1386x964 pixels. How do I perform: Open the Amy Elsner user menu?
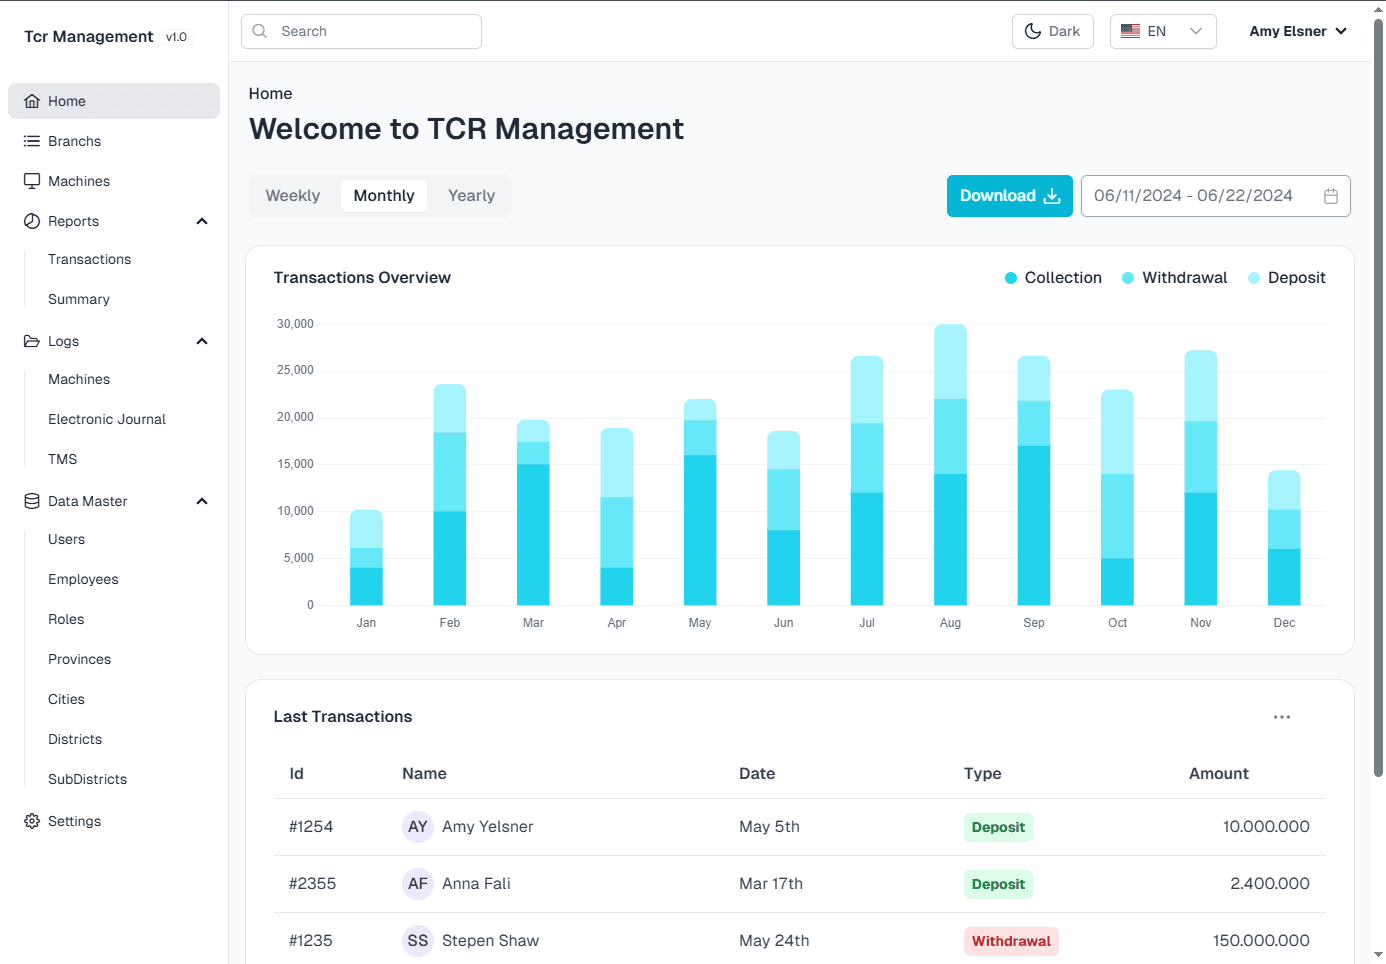(x=1298, y=31)
